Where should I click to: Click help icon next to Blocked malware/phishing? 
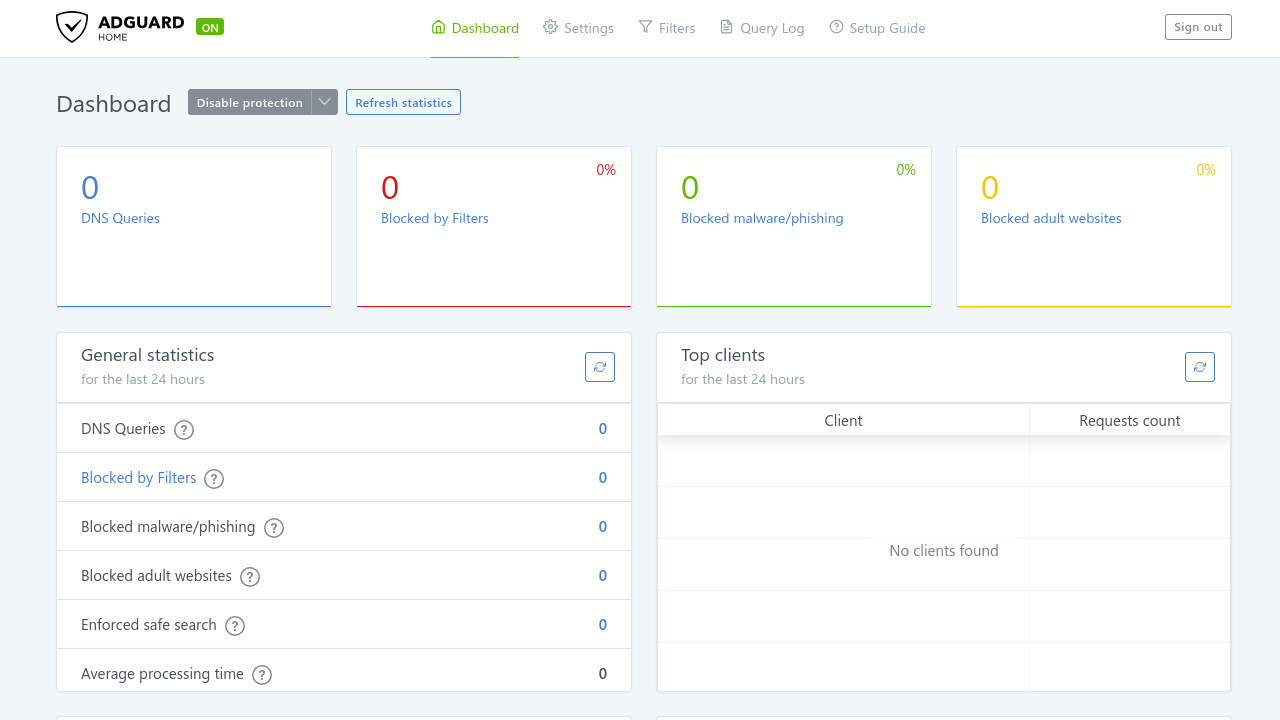274,528
